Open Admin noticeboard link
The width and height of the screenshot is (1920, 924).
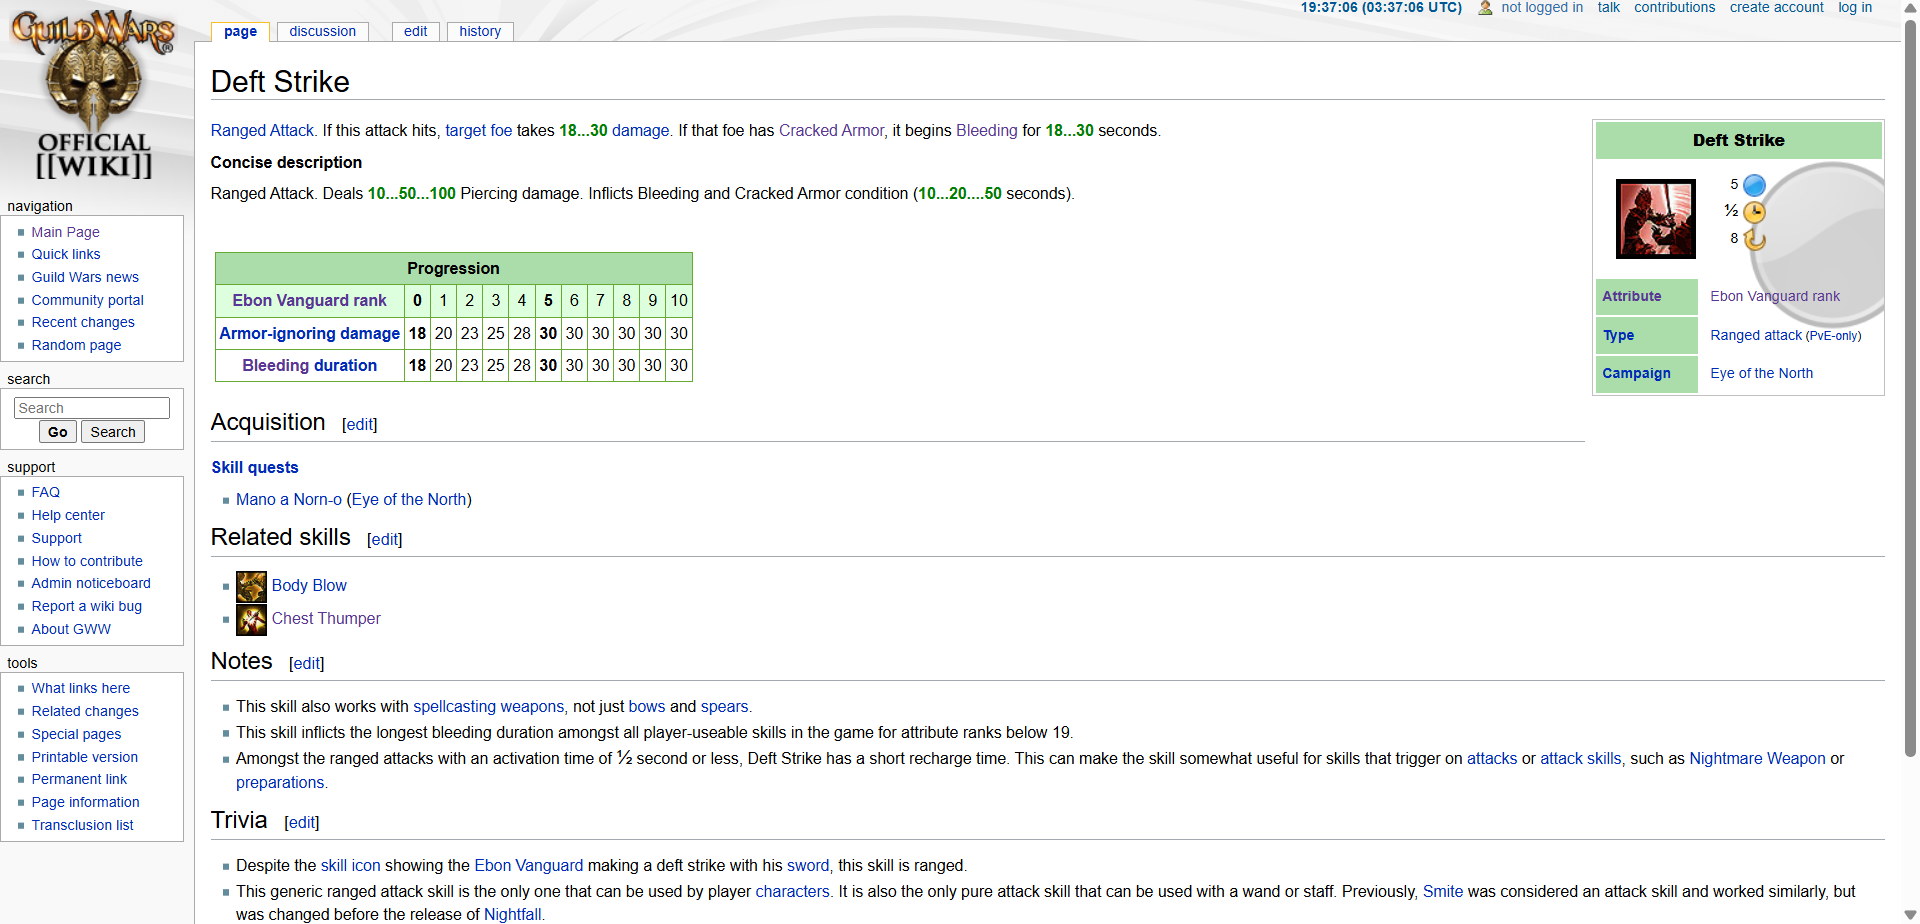(x=91, y=583)
